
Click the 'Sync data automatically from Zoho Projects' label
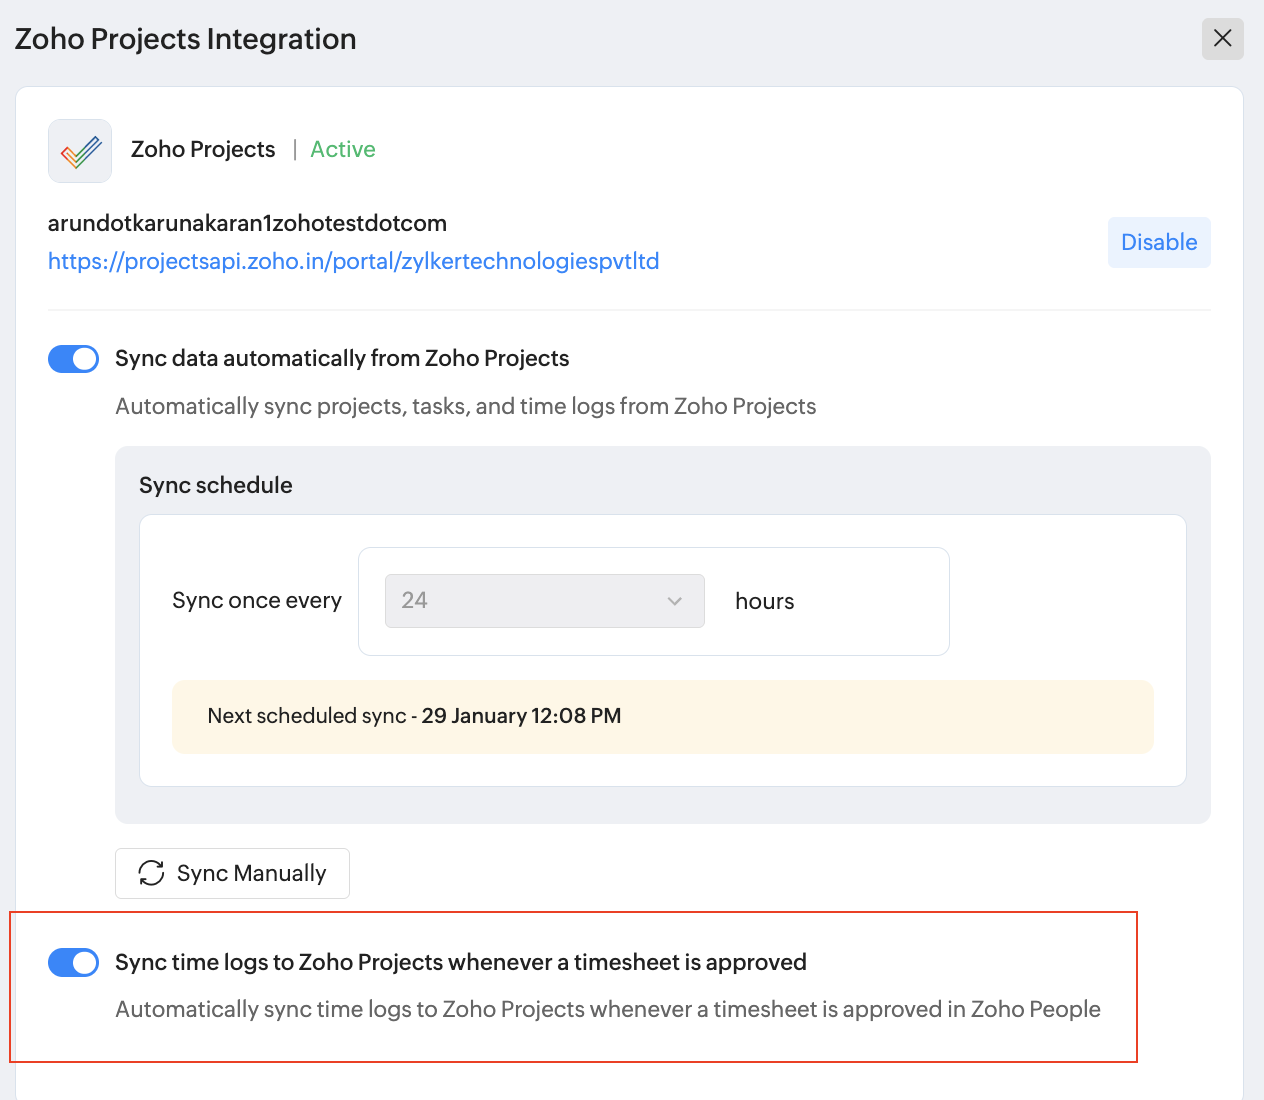(342, 358)
